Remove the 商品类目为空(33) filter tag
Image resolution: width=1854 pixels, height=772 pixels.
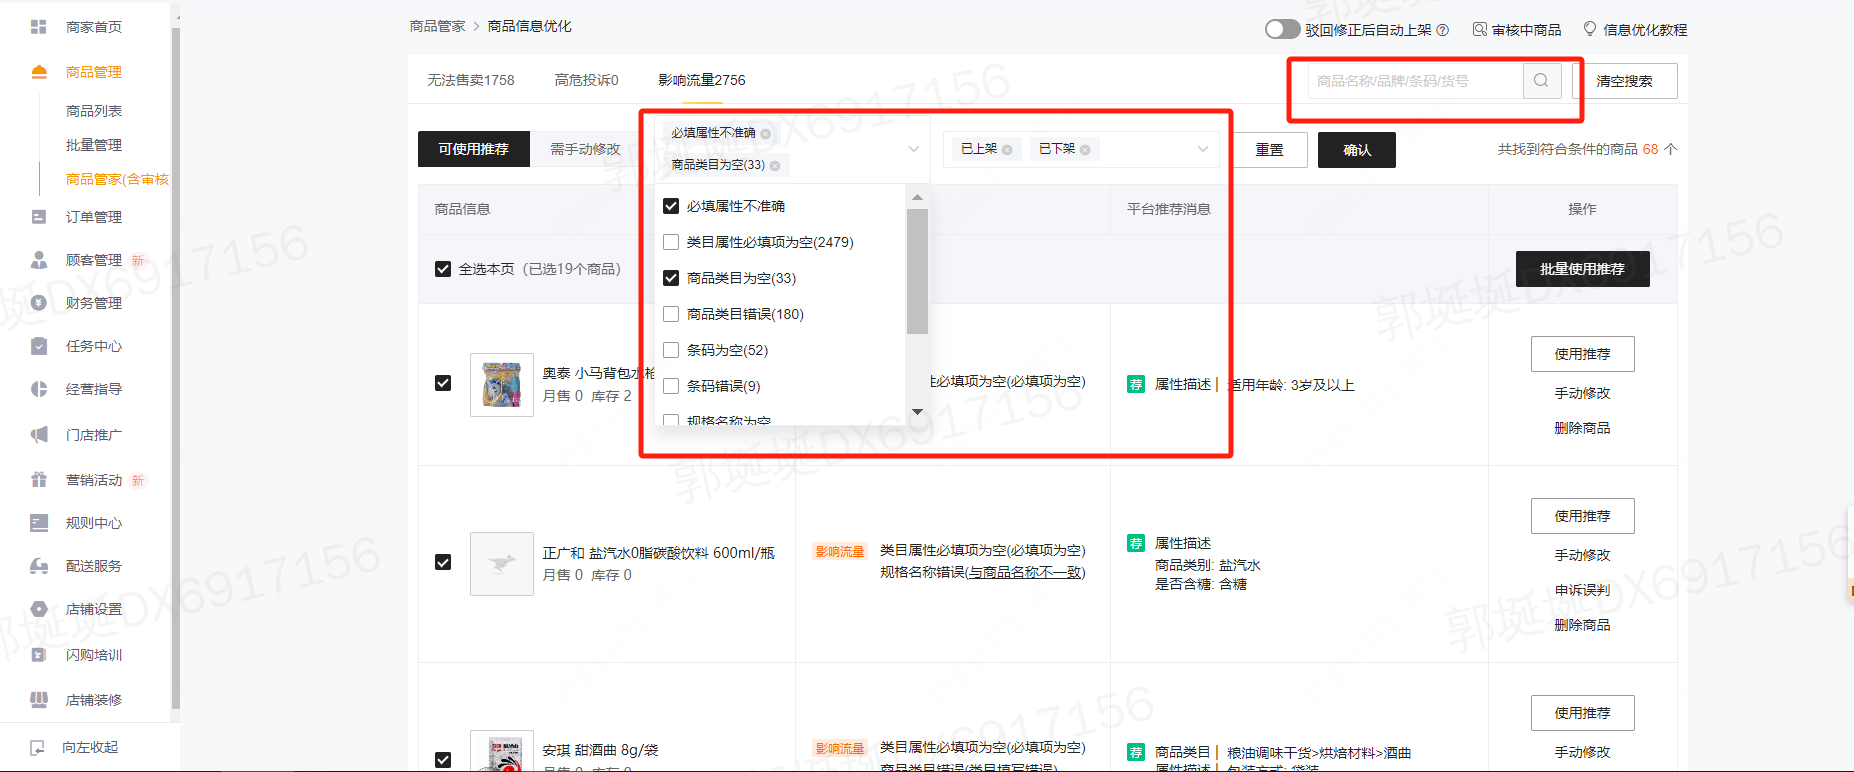775,166
